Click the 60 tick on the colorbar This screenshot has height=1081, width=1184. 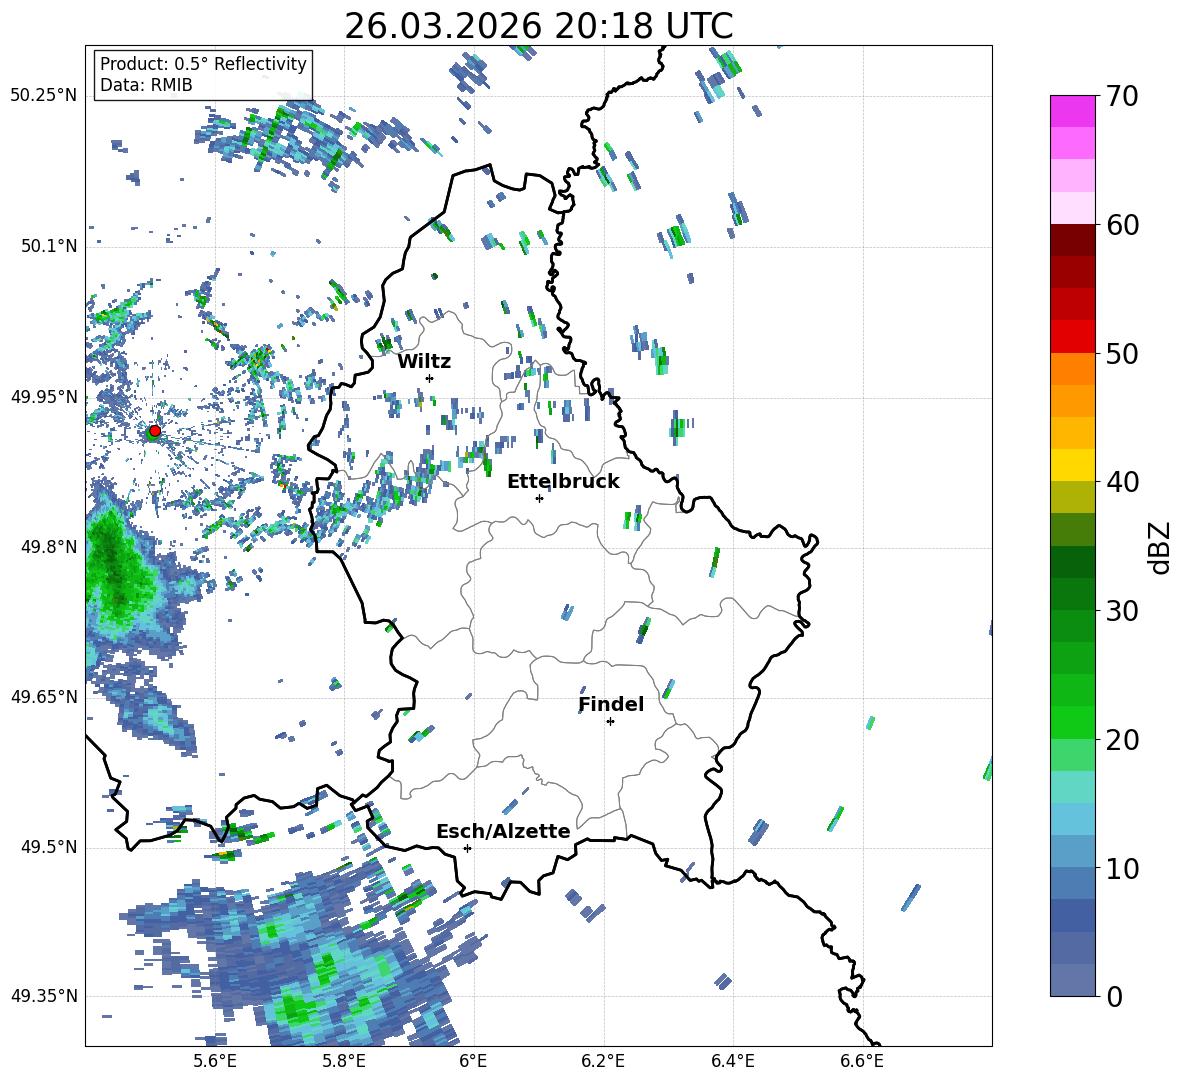point(1122,225)
